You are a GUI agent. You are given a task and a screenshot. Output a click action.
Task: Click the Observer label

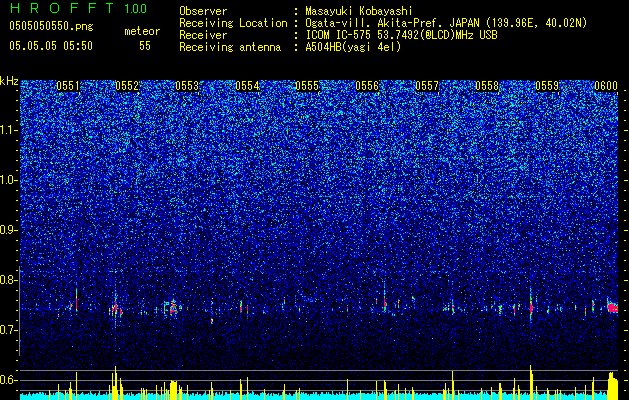tap(203, 11)
